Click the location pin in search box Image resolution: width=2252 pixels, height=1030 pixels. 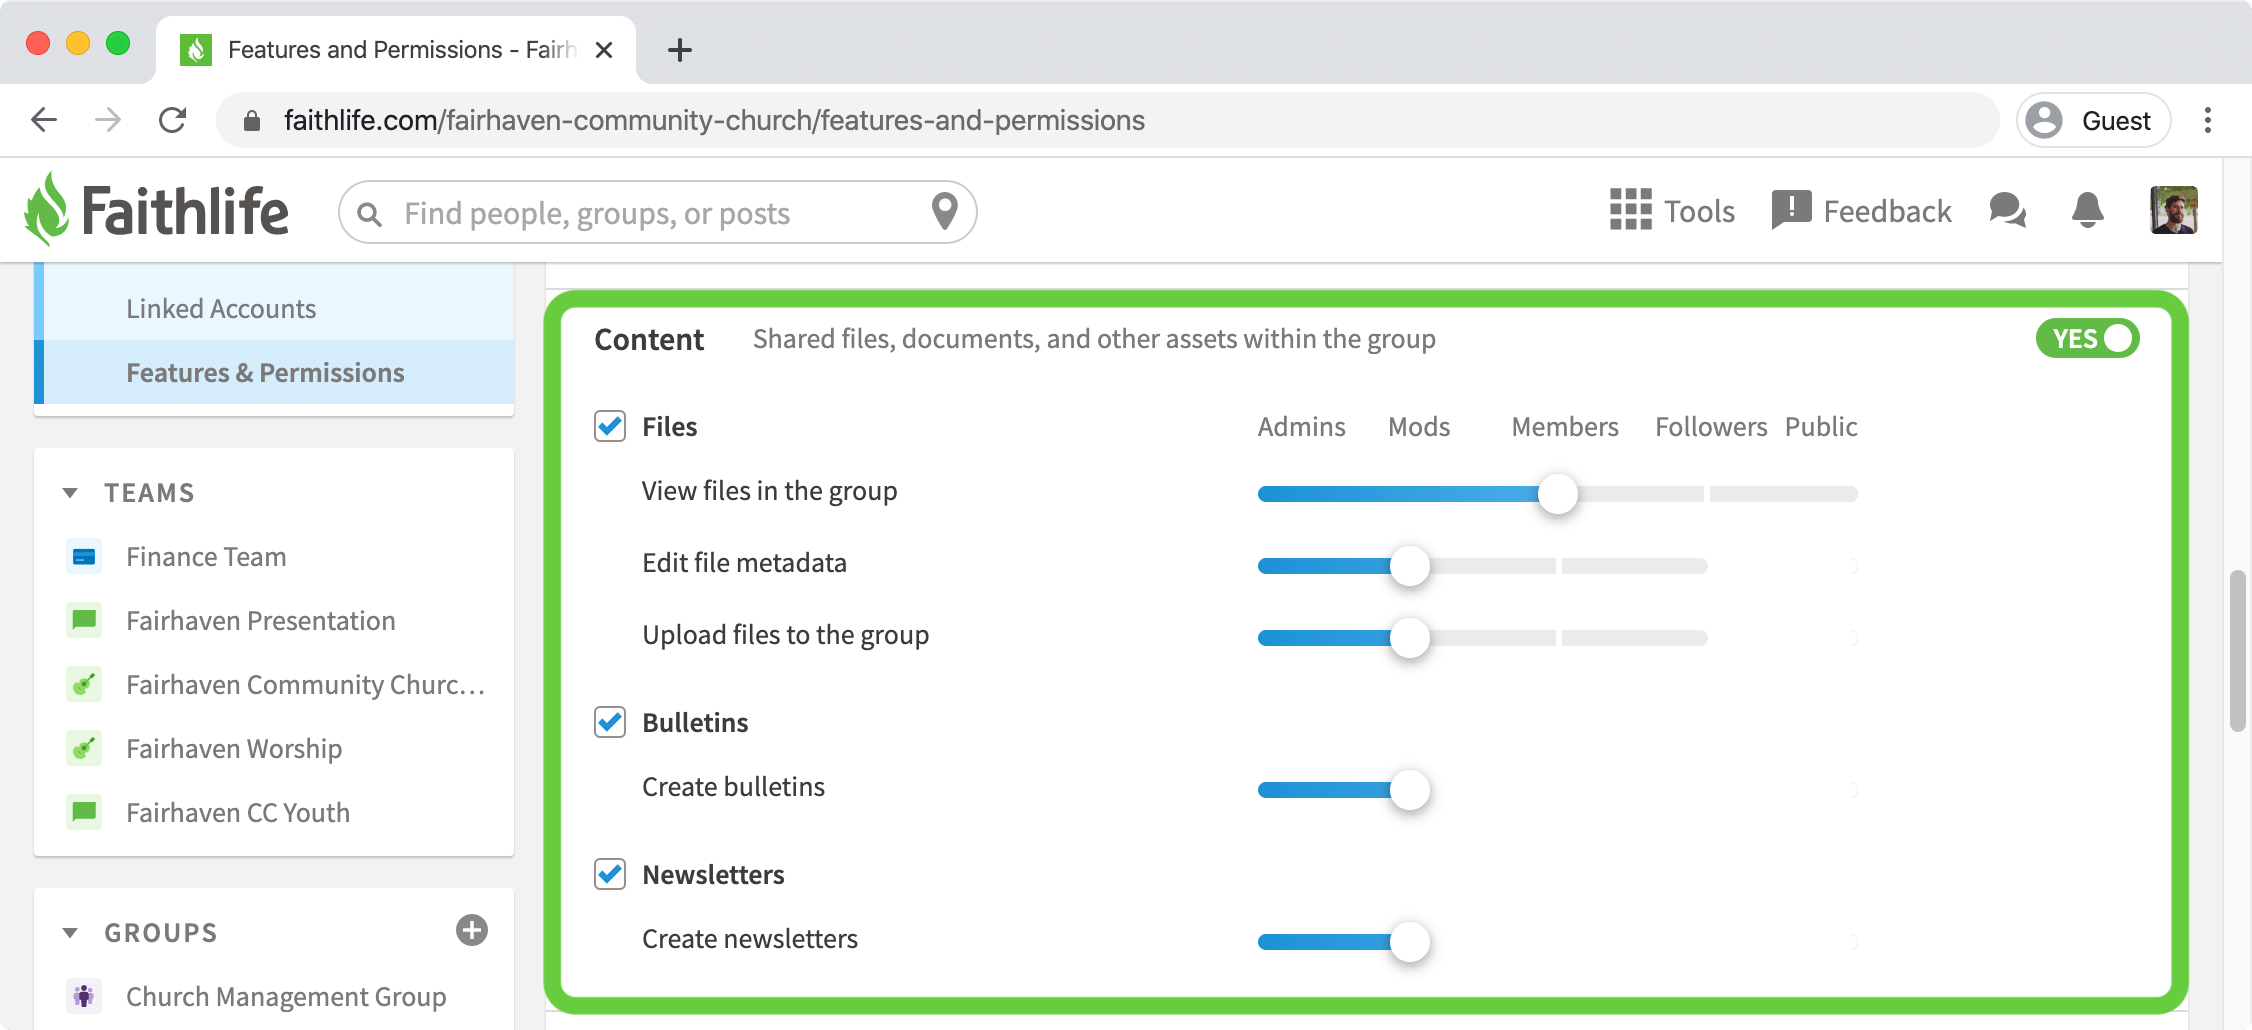[x=944, y=211]
